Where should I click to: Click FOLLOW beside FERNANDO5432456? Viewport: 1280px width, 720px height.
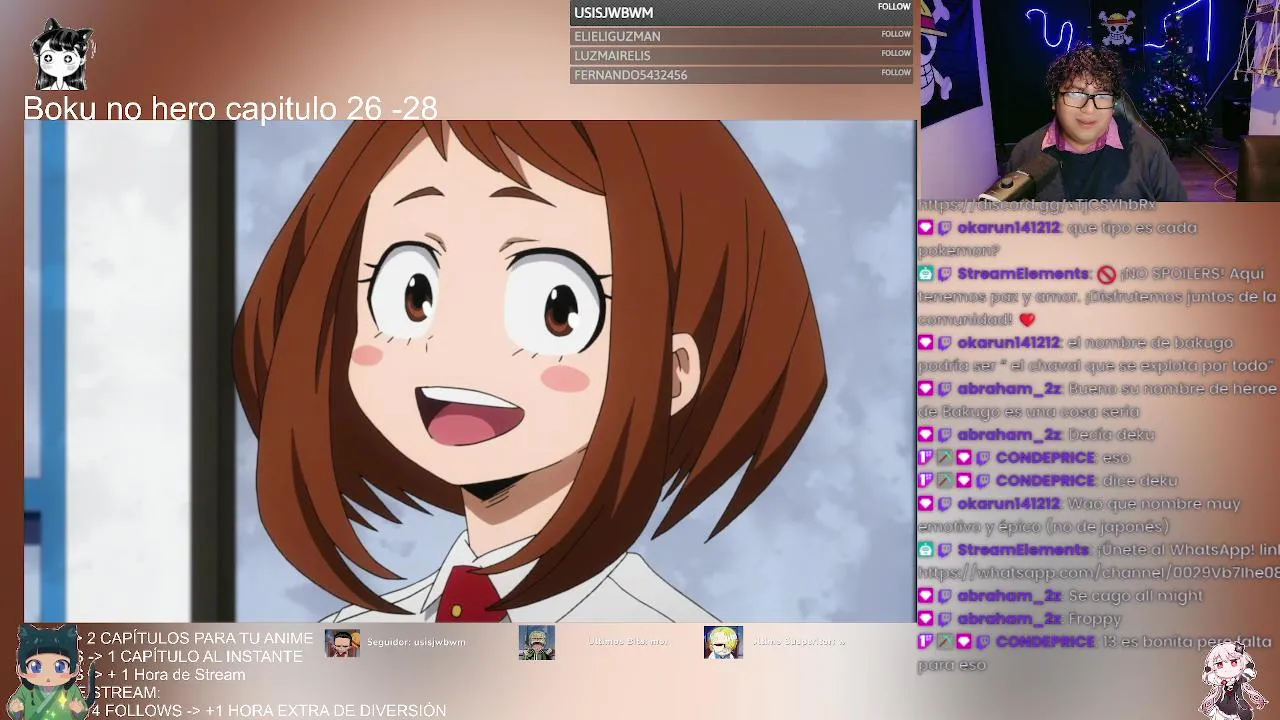point(896,72)
